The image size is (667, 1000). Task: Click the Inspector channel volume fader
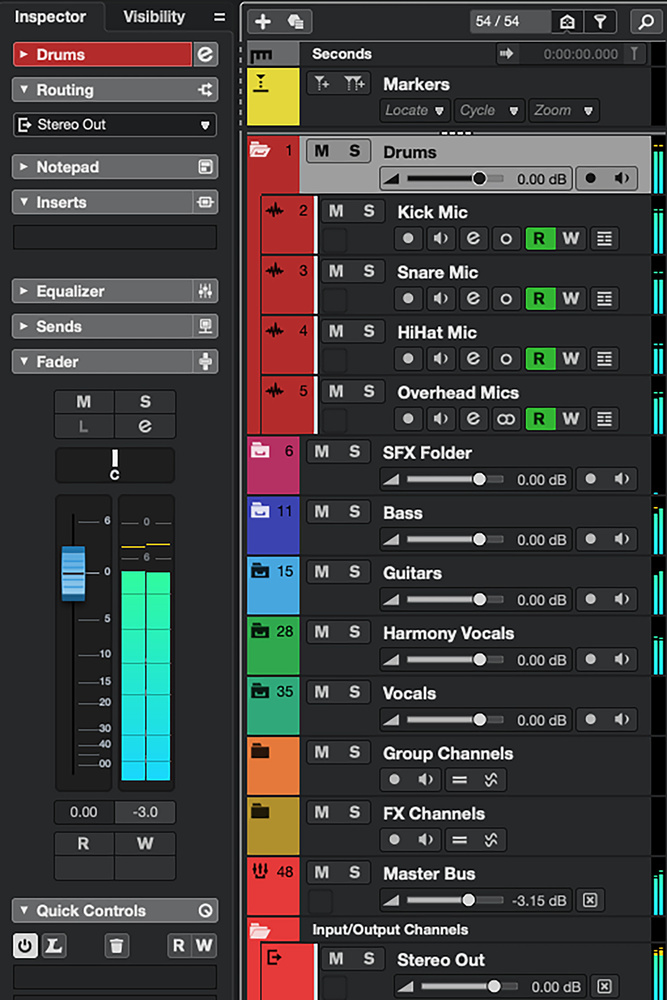tap(73, 573)
